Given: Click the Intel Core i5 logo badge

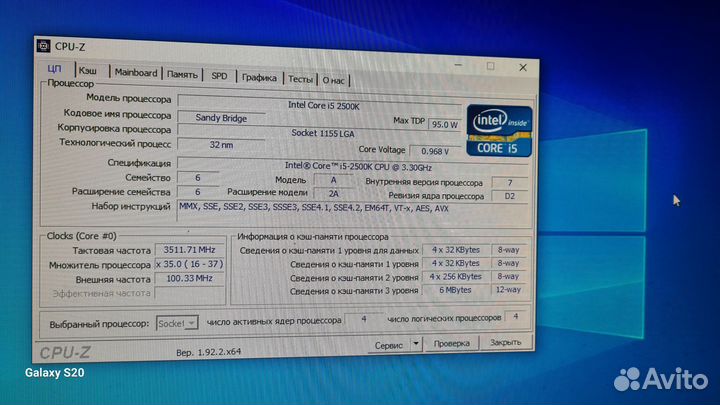Looking at the screenshot, I should coord(499,131).
